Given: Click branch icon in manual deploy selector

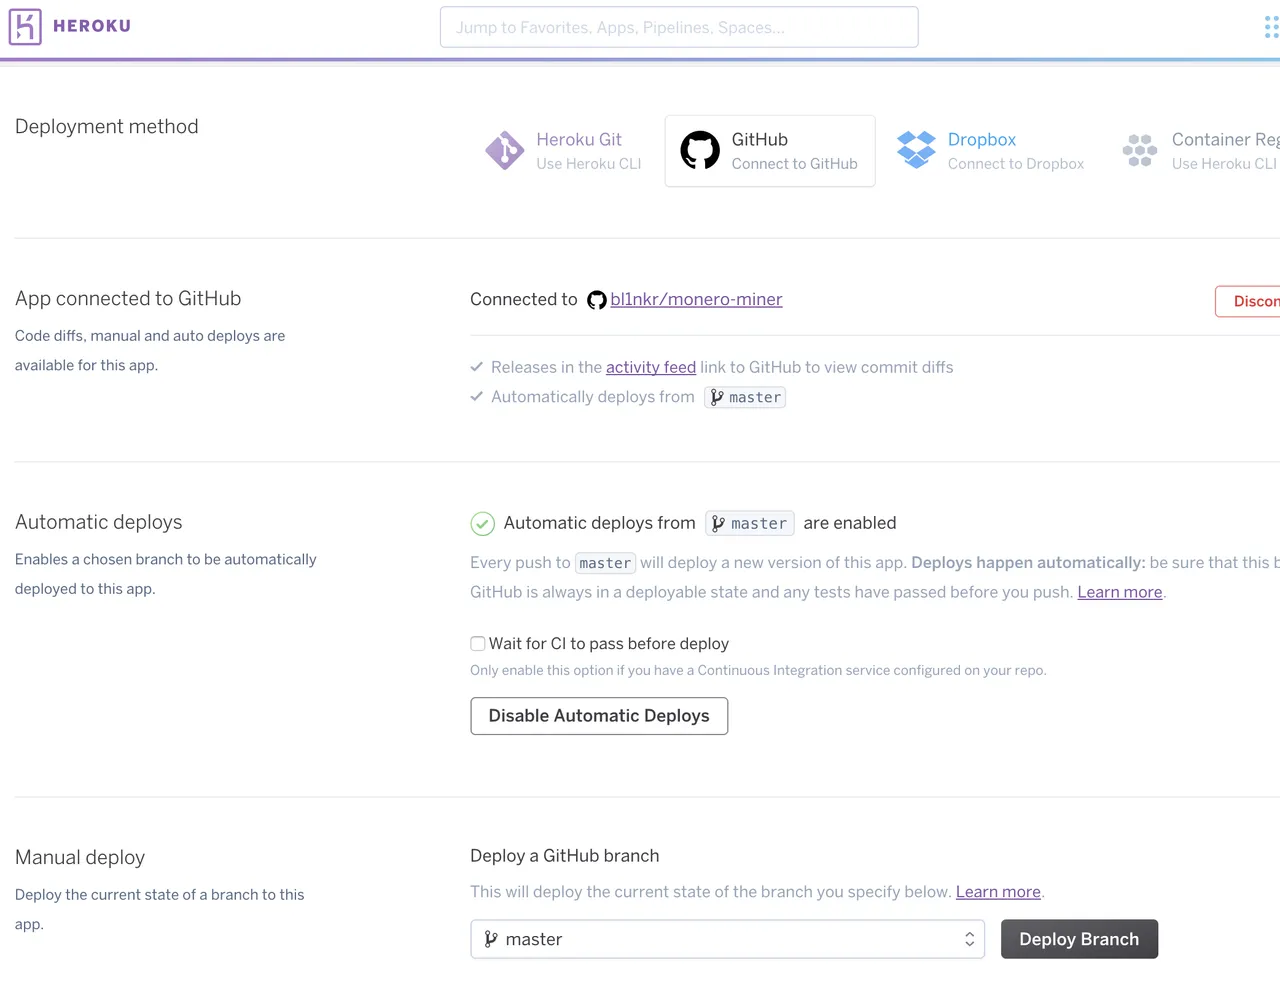Looking at the screenshot, I should [491, 939].
